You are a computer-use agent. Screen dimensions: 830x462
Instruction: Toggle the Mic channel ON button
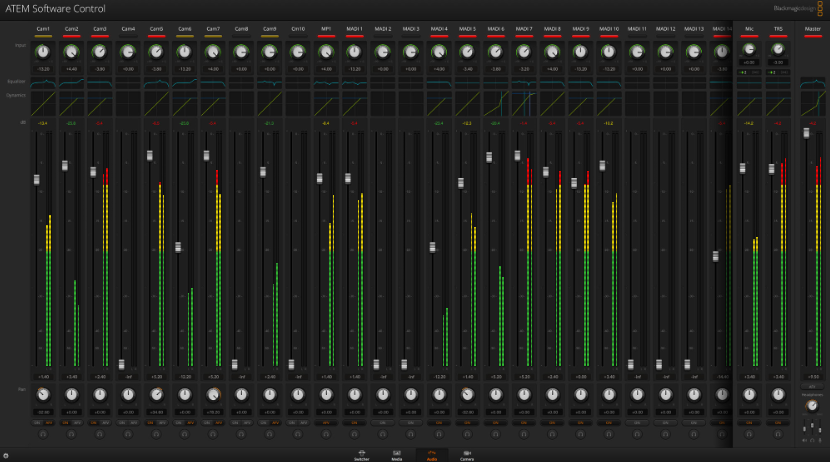tap(749, 422)
